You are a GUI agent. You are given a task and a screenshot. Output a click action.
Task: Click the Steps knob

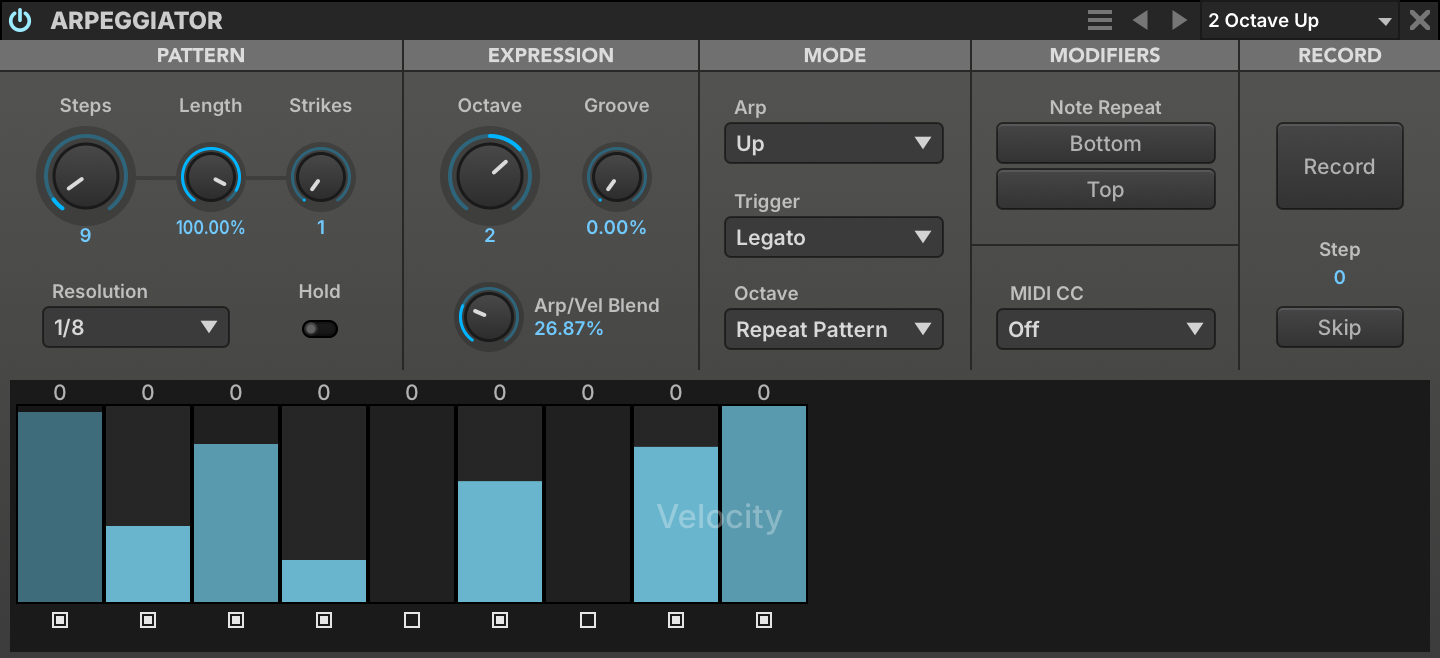86,176
